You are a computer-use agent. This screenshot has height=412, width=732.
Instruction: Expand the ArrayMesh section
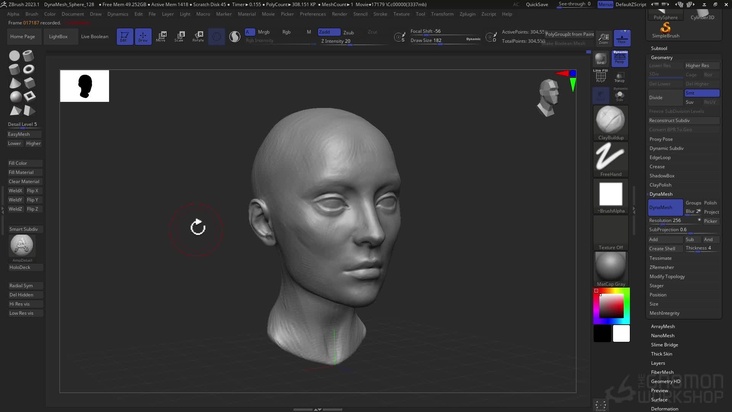[662, 327]
